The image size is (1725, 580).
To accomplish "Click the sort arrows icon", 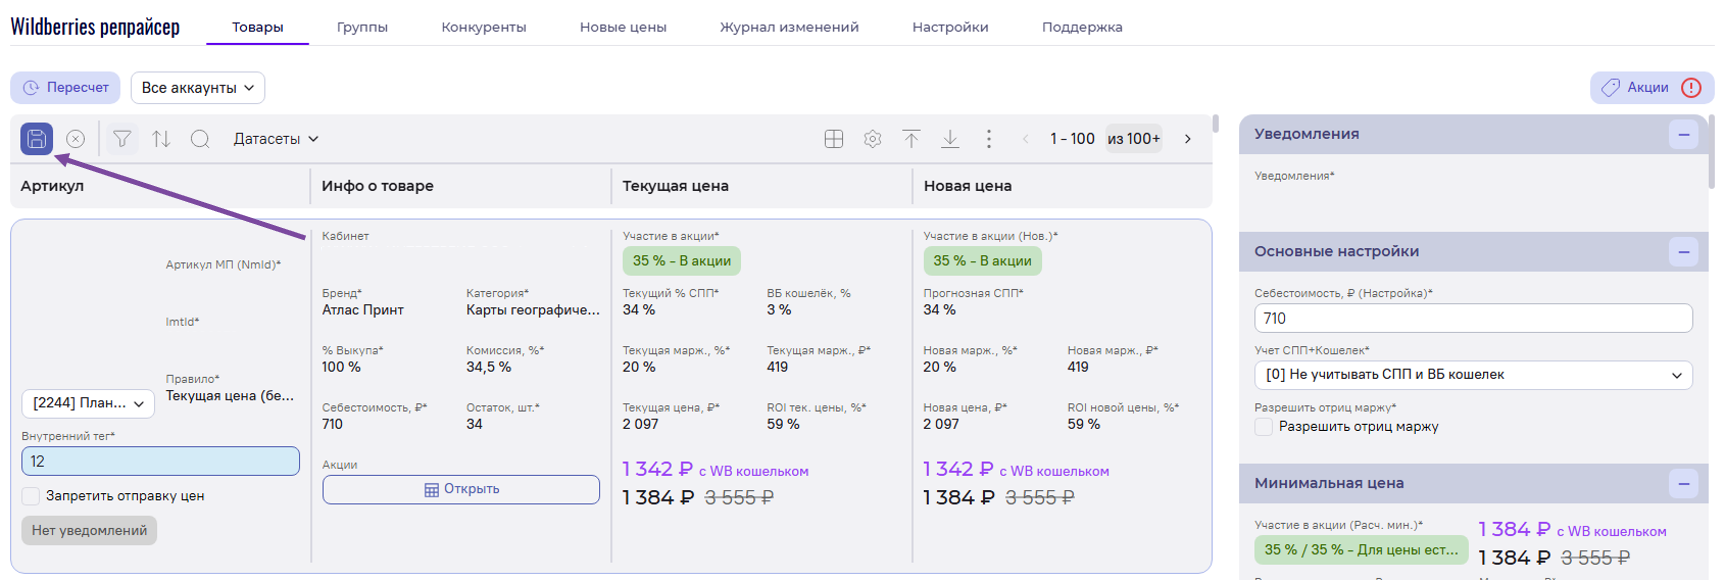I will (x=161, y=139).
